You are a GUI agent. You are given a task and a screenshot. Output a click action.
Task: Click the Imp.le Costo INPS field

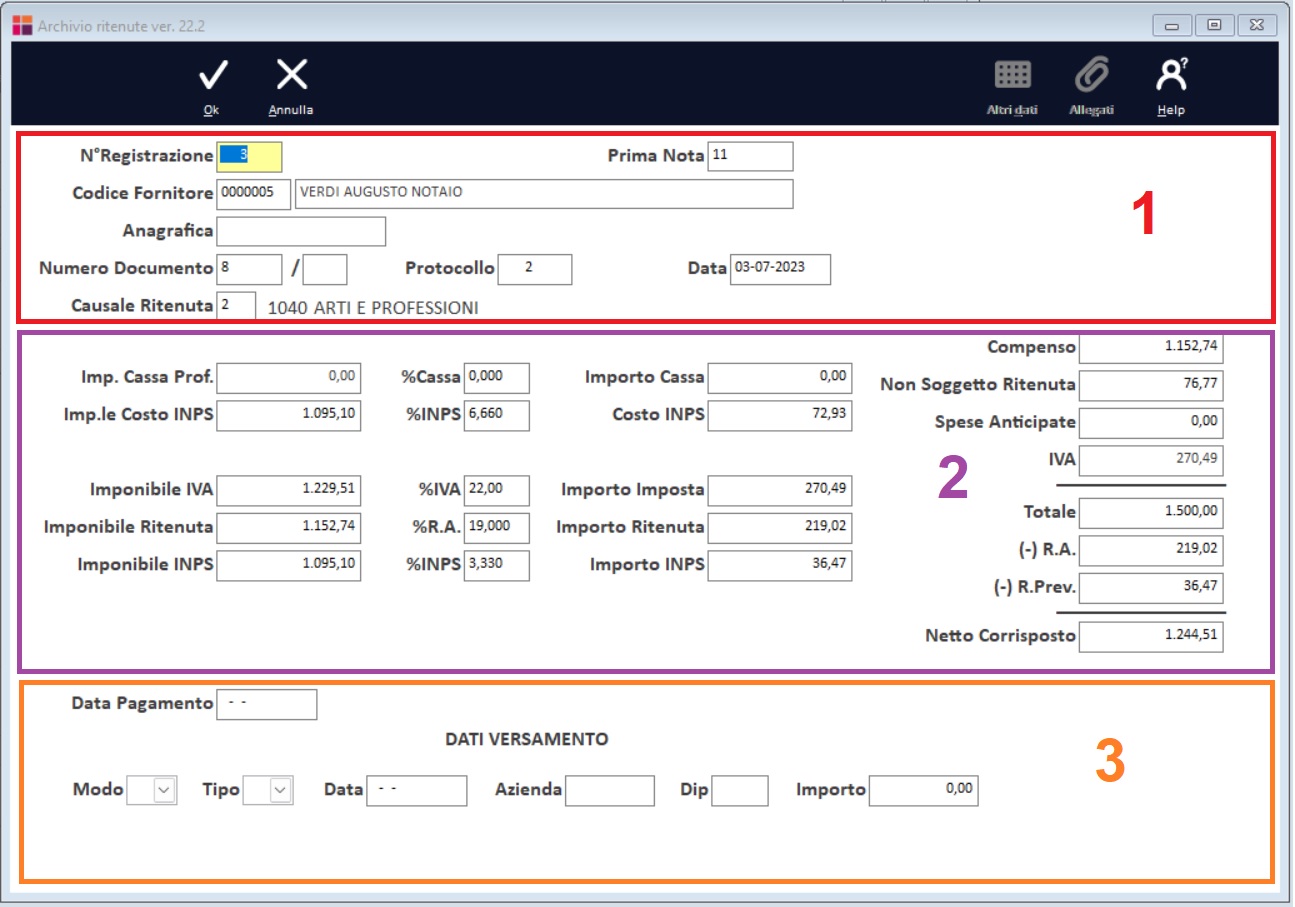(288, 415)
